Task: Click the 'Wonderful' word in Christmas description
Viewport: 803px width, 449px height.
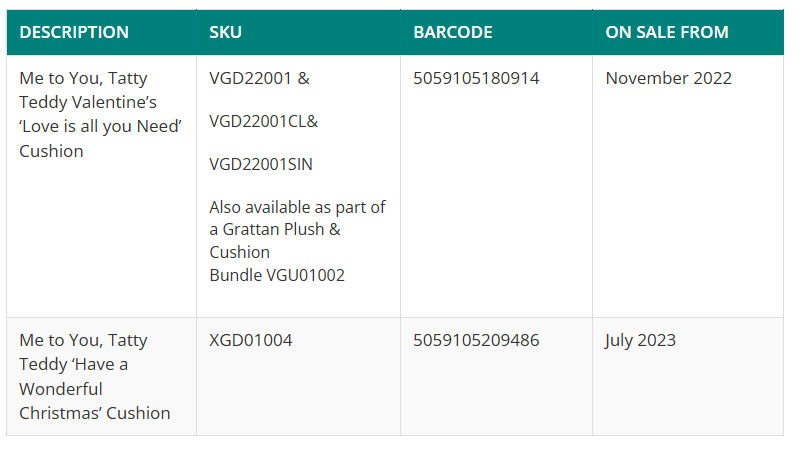Action: point(61,389)
